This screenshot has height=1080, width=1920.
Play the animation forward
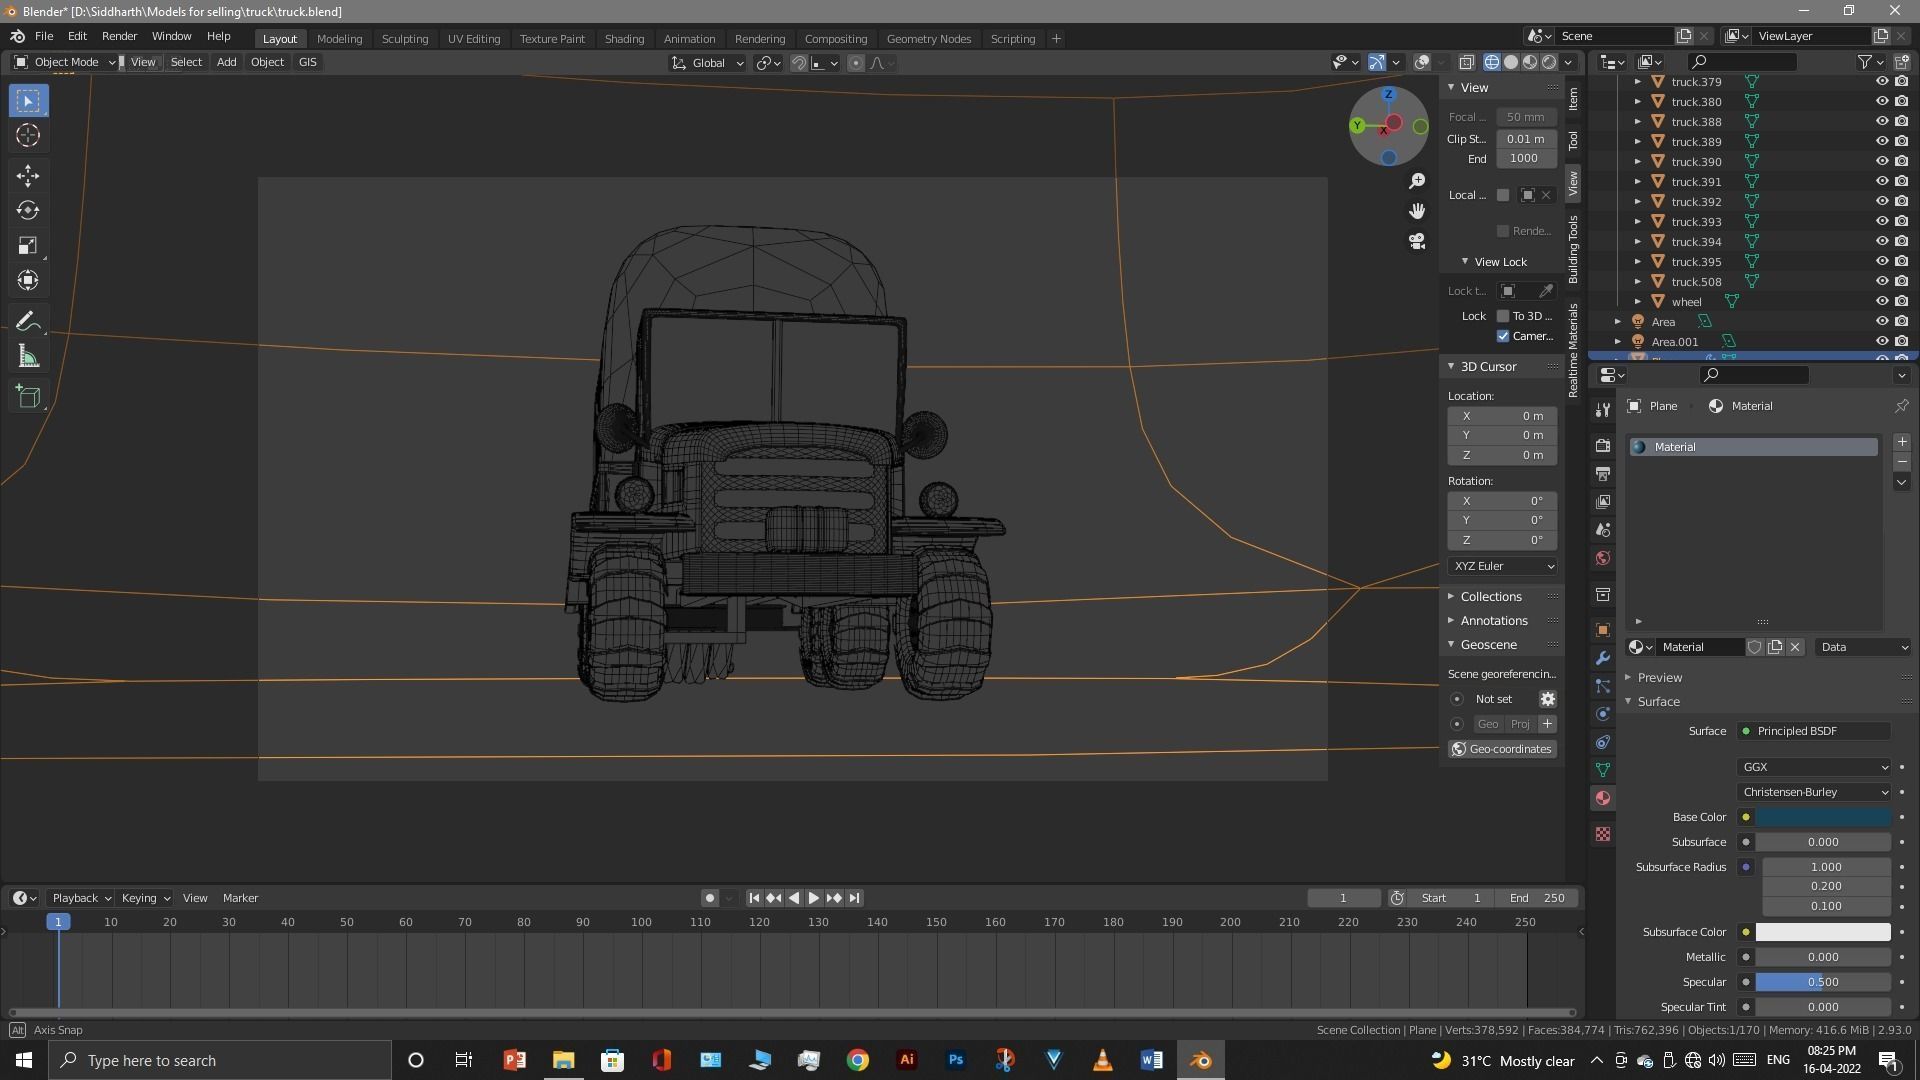tap(814, 898)
